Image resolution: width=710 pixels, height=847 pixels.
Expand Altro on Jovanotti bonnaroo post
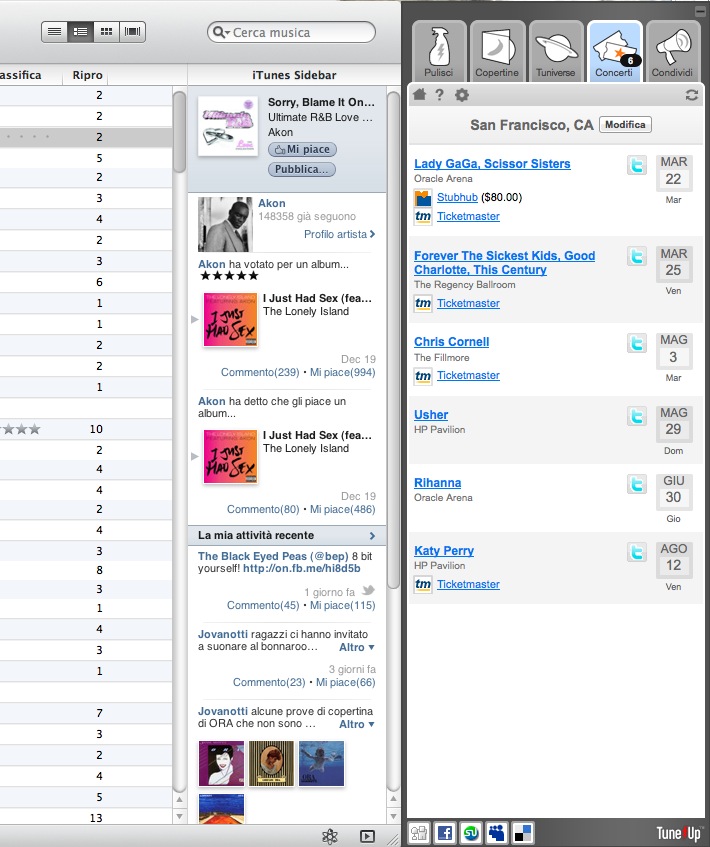(357, 647)
